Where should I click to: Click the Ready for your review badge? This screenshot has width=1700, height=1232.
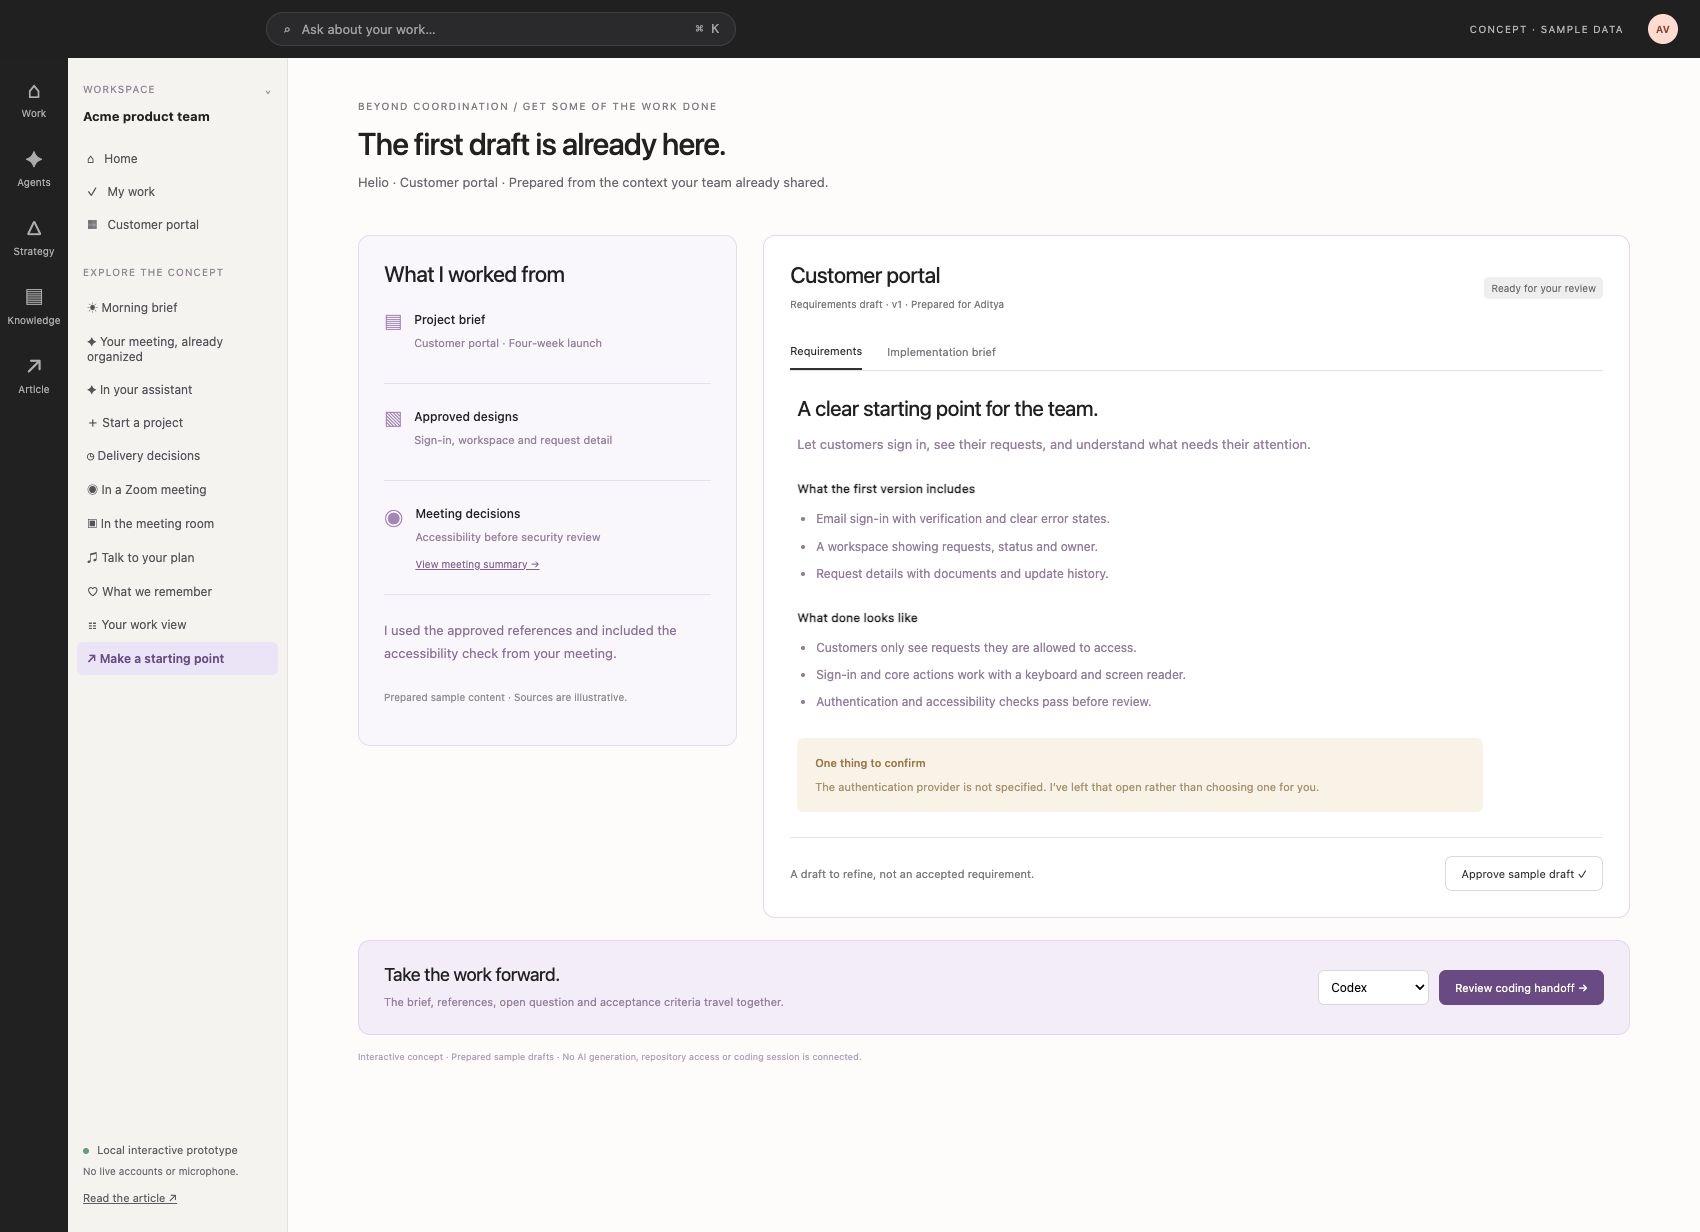(1543, 289)
